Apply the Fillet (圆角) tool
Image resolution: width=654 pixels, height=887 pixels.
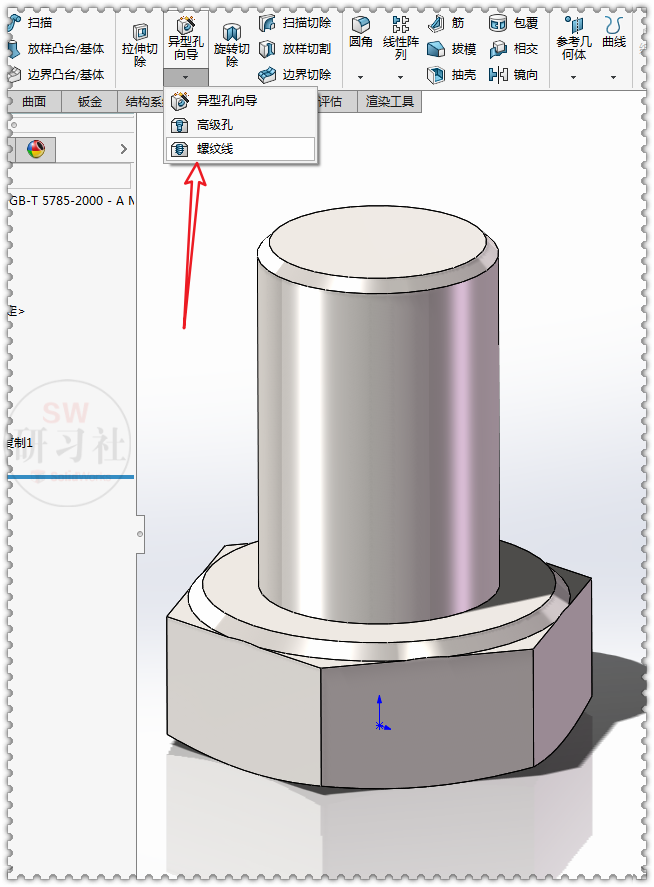click(360, 32)
